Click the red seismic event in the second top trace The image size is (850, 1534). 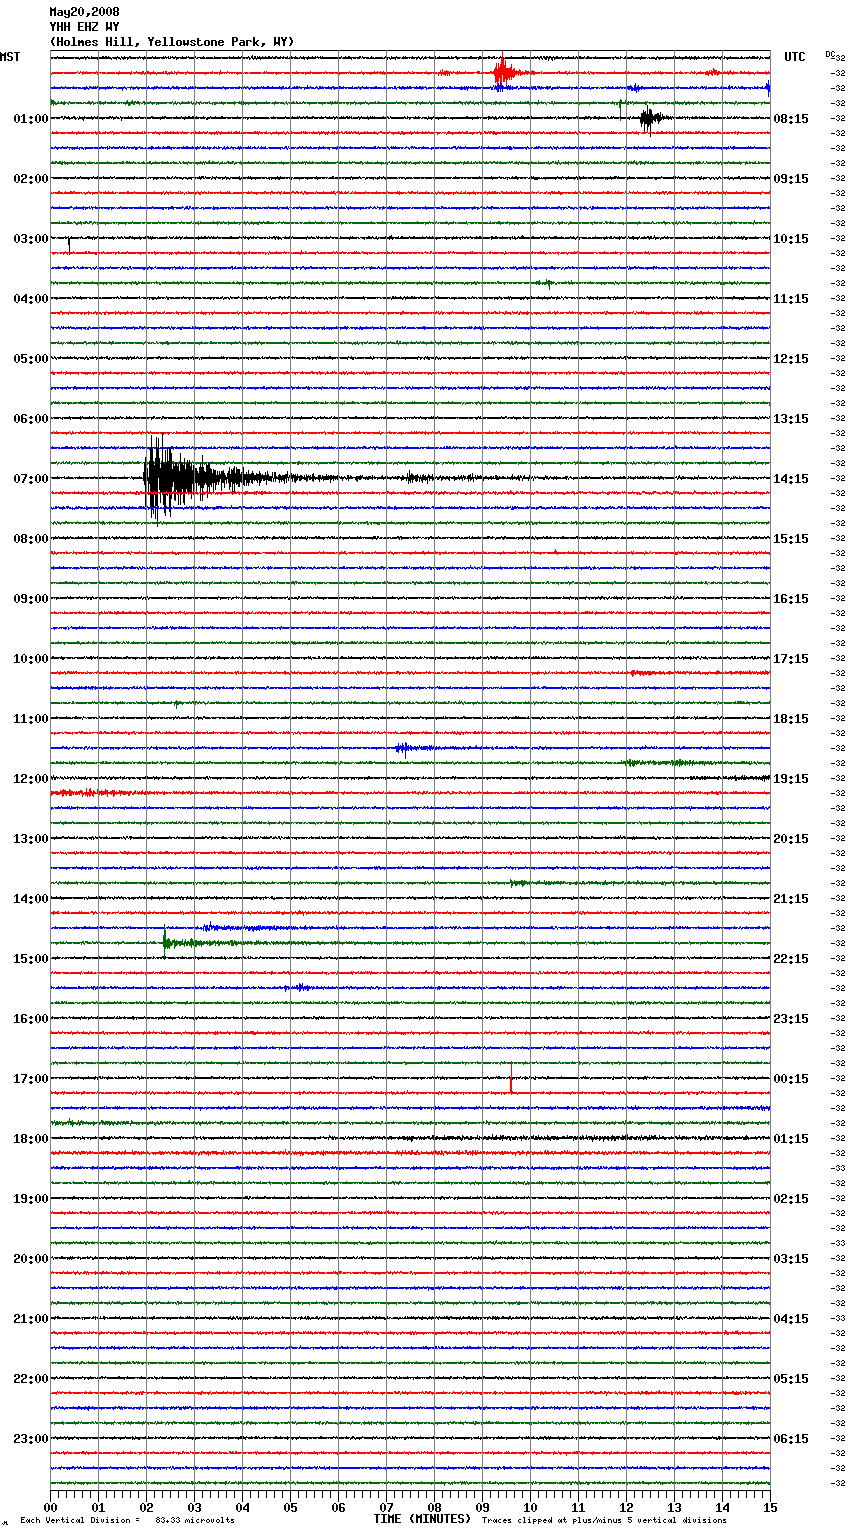coord(504,72)
